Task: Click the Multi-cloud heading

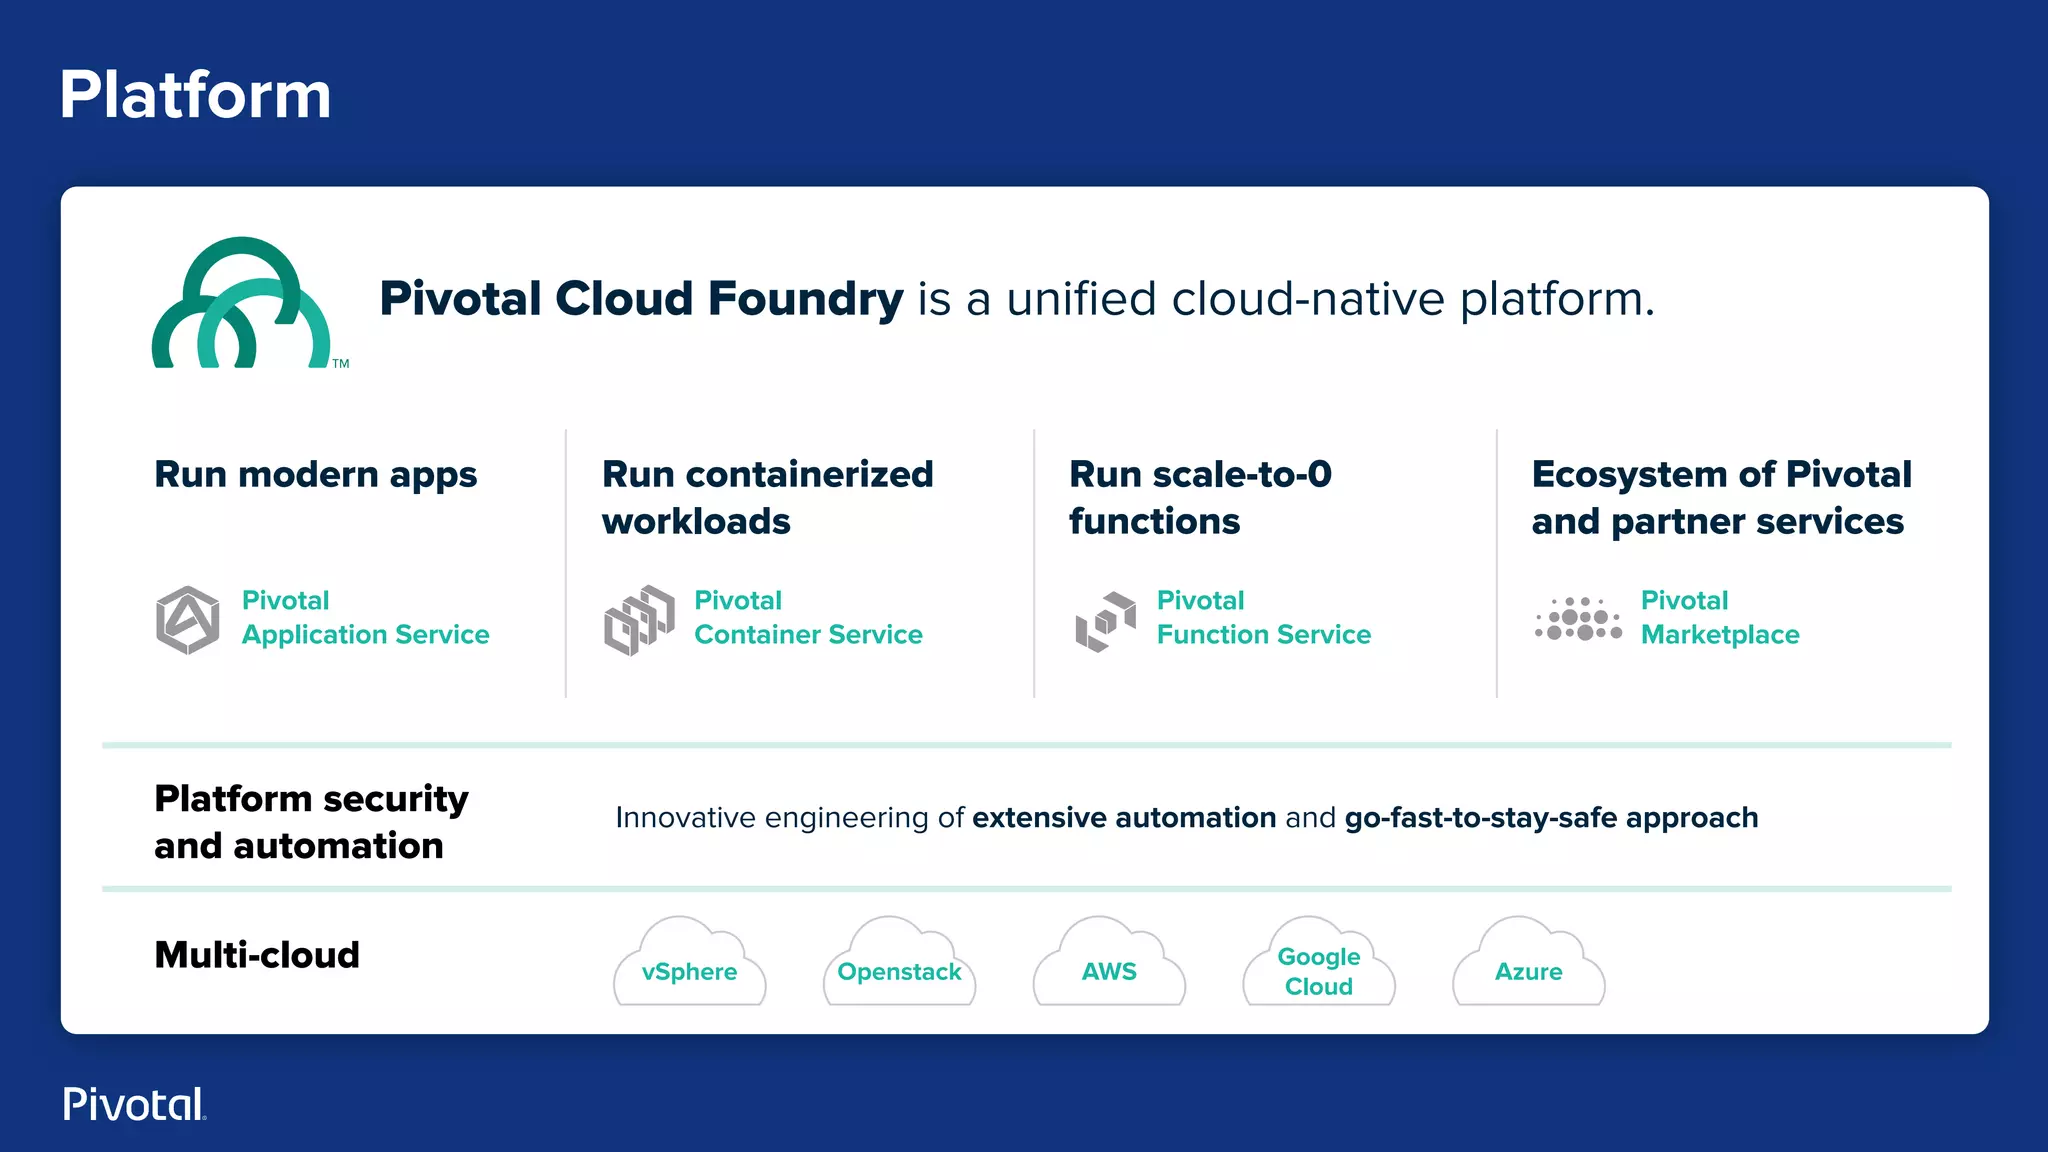Action: coord(257,955)
